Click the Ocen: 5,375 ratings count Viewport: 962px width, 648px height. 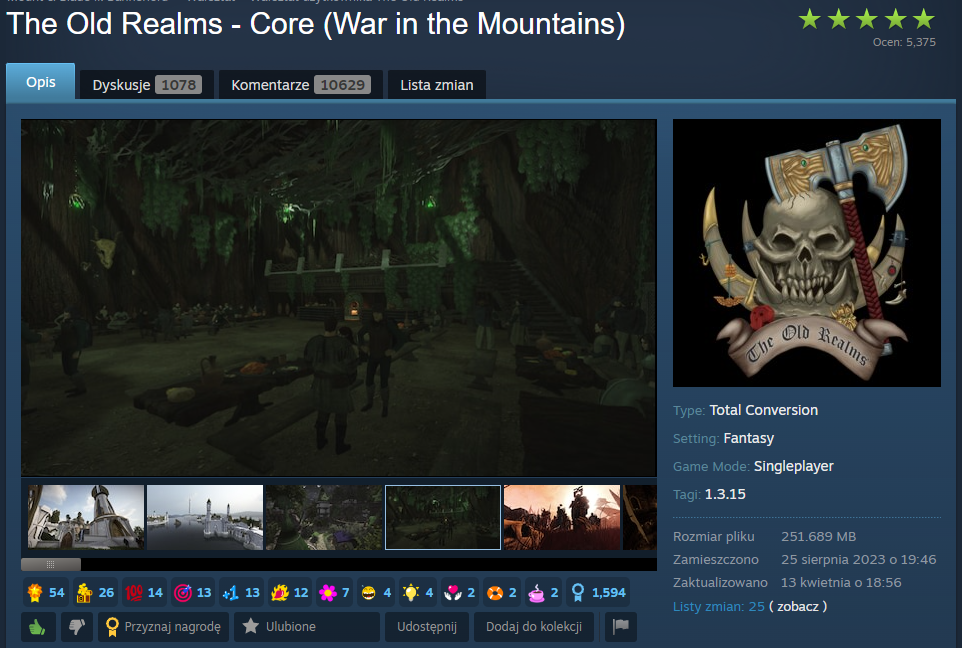(x=904, y=42)
